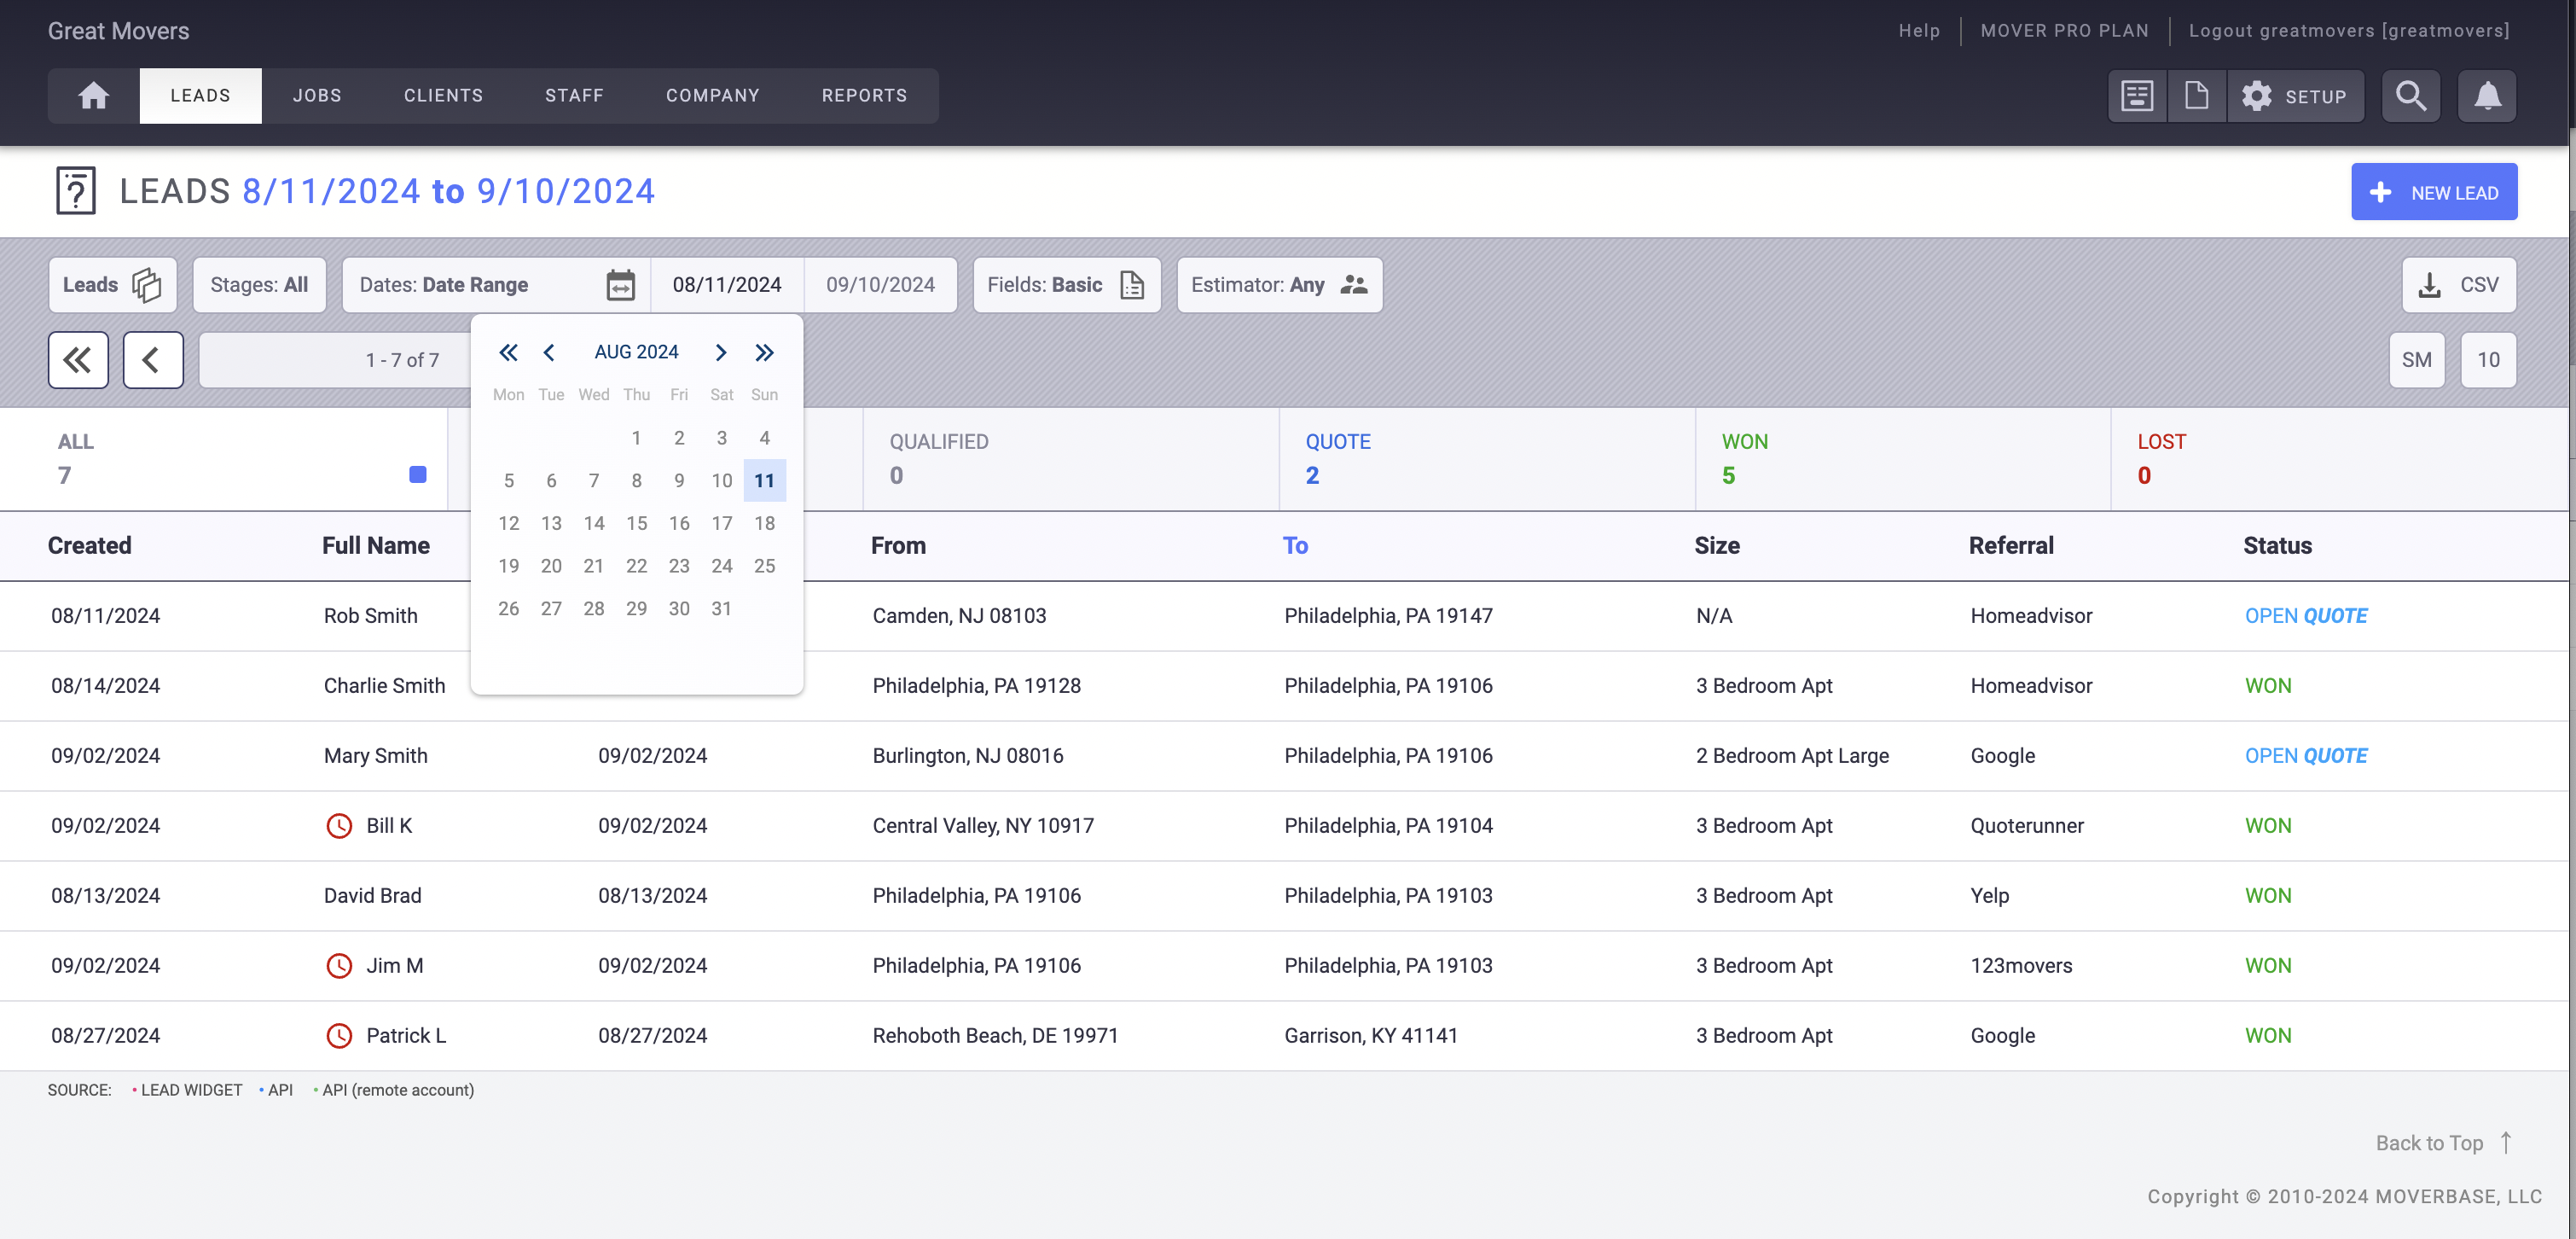Click the Back to Top arrow

click(2506, 1143)
